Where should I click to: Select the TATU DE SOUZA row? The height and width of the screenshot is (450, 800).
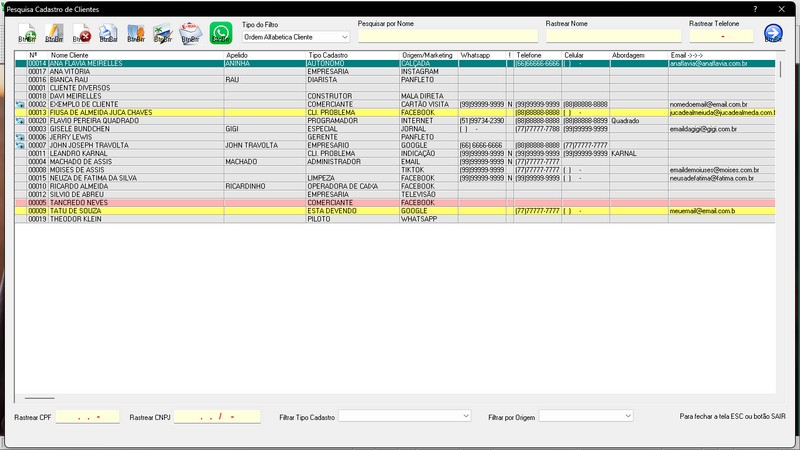tap(395, 211)
